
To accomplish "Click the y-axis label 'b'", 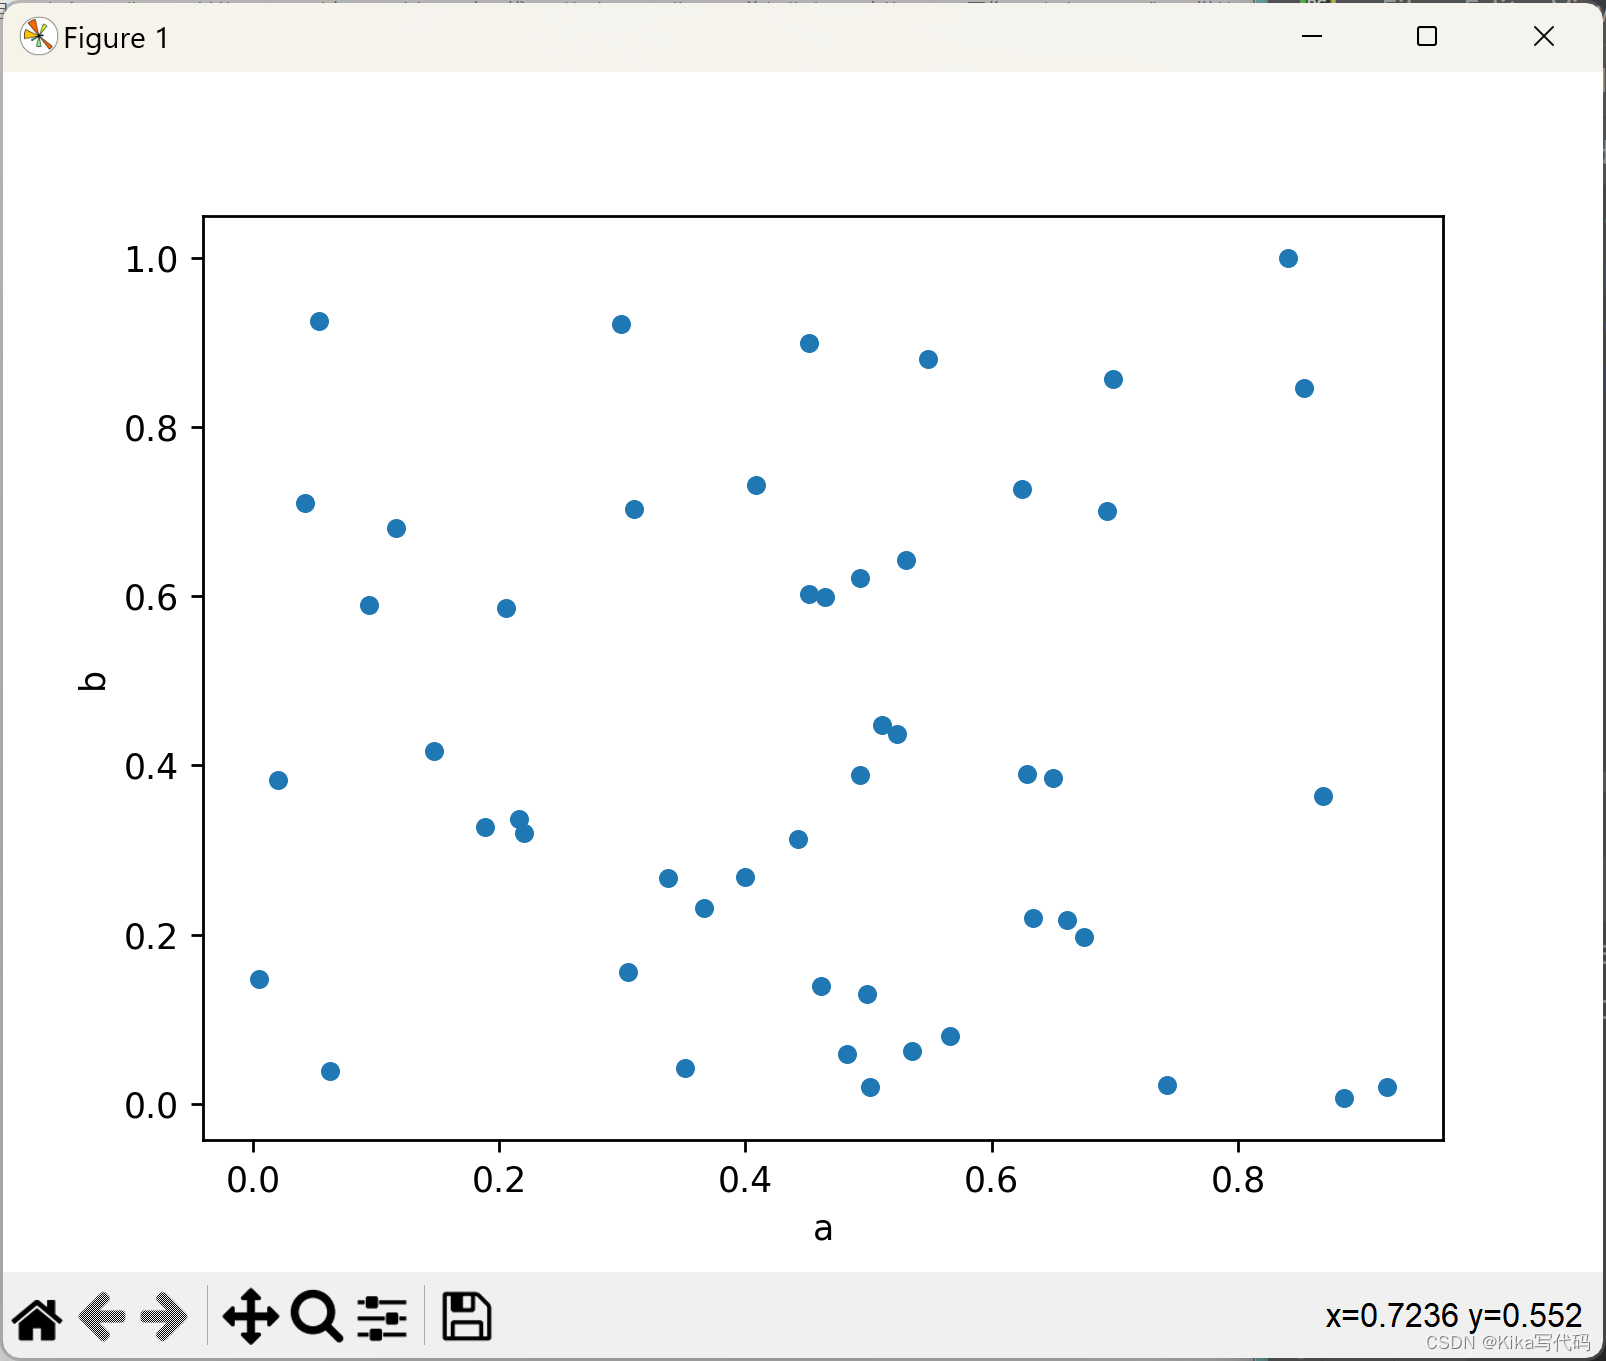I will point(92,681).
